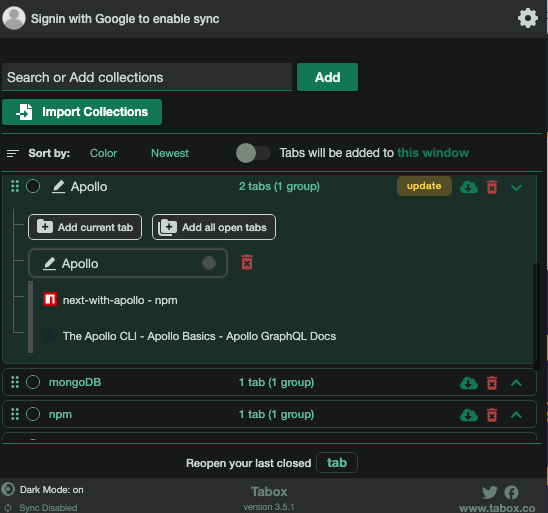Open the npm collection name

click(60, 414)
